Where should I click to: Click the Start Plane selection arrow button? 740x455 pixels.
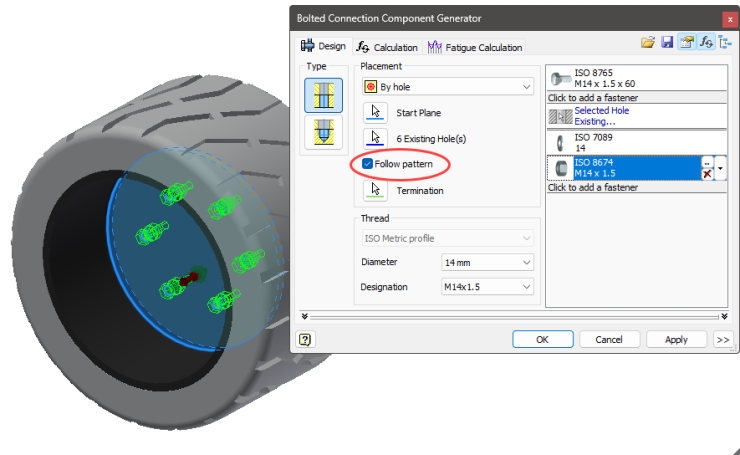tap(375, 113)
